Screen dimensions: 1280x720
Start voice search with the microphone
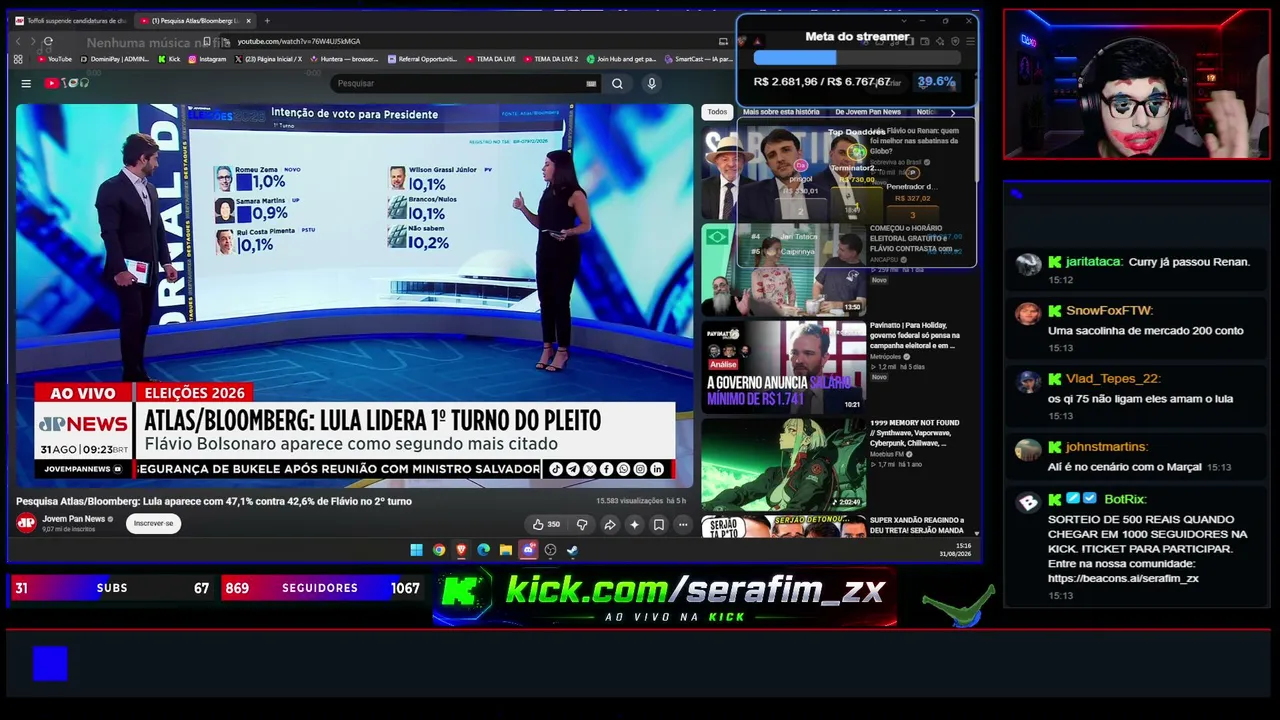click(x=651, y=84)
